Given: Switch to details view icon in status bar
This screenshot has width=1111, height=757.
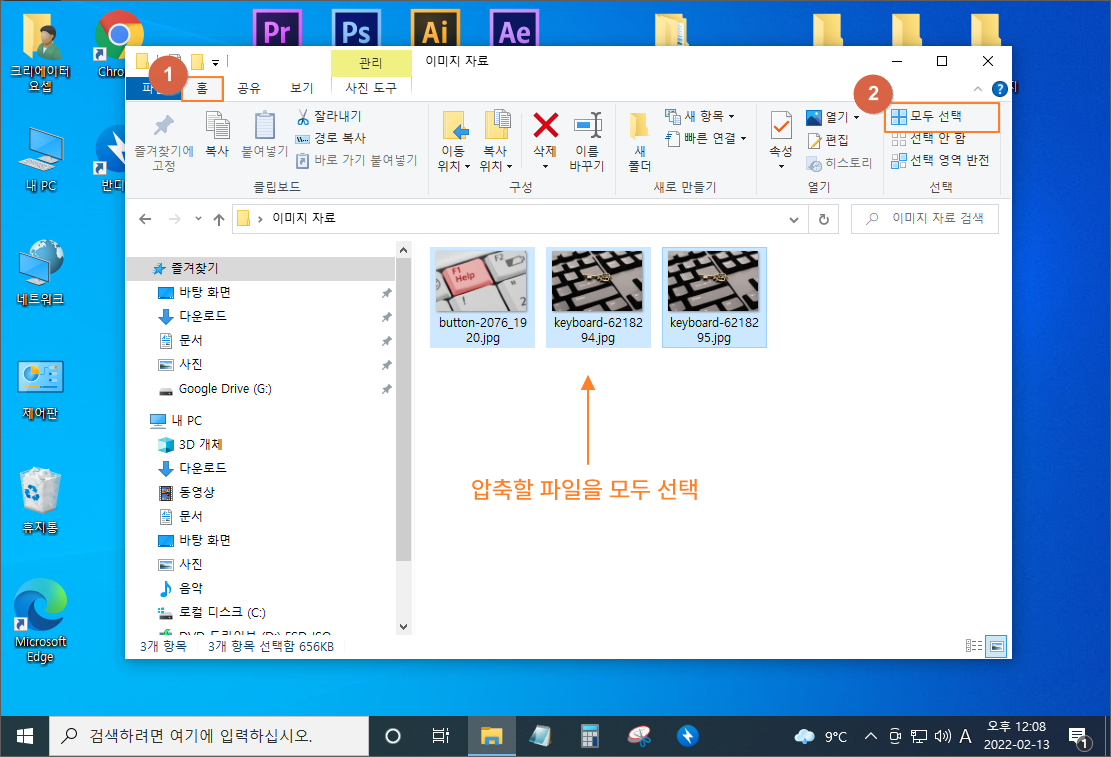Looking at the screenshot, I should coord(974,646).
